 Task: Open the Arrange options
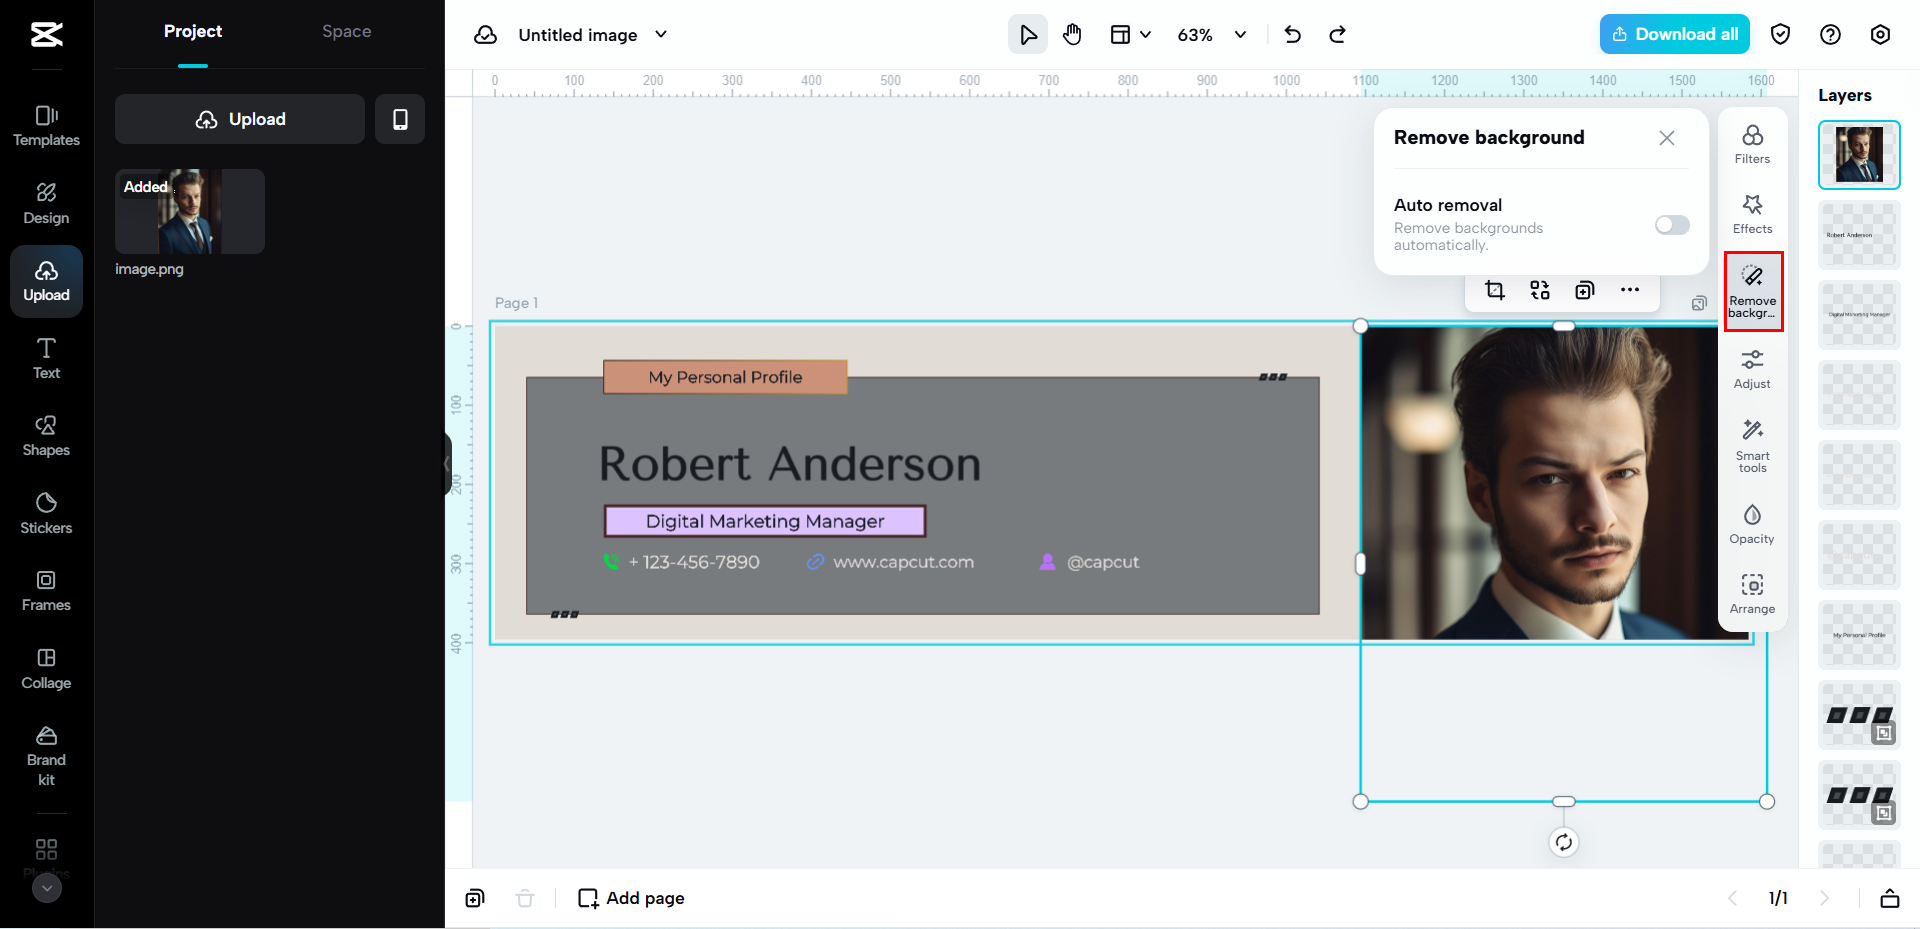click(1752, 594)
